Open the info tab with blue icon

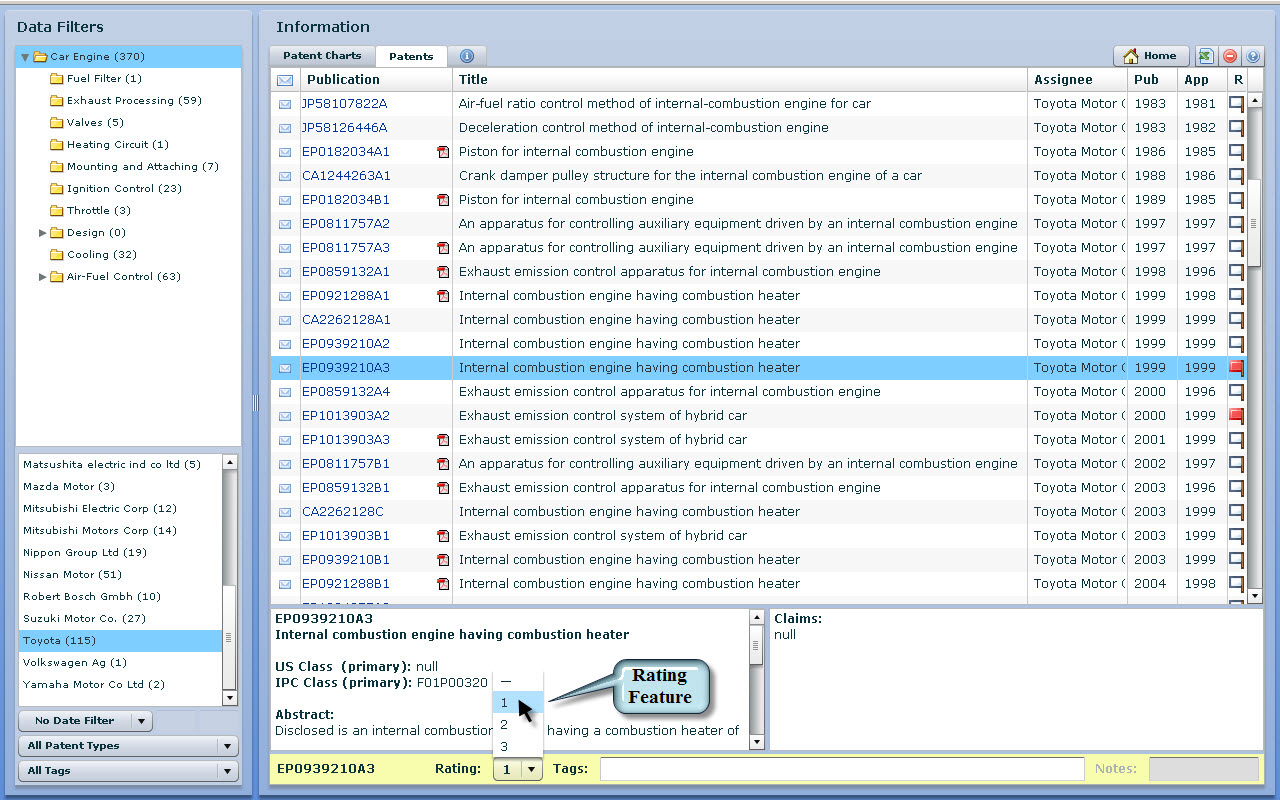(466, 56)
